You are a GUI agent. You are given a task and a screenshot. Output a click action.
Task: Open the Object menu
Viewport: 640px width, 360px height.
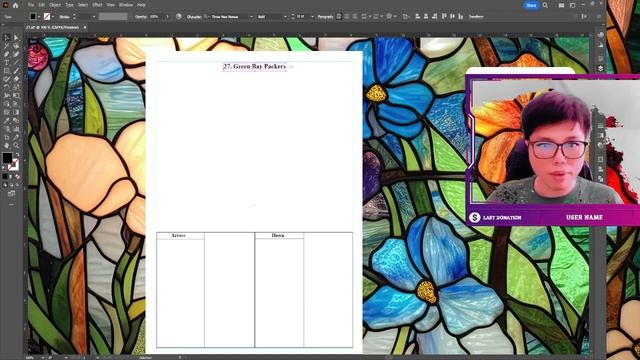[x=55, y=5]
